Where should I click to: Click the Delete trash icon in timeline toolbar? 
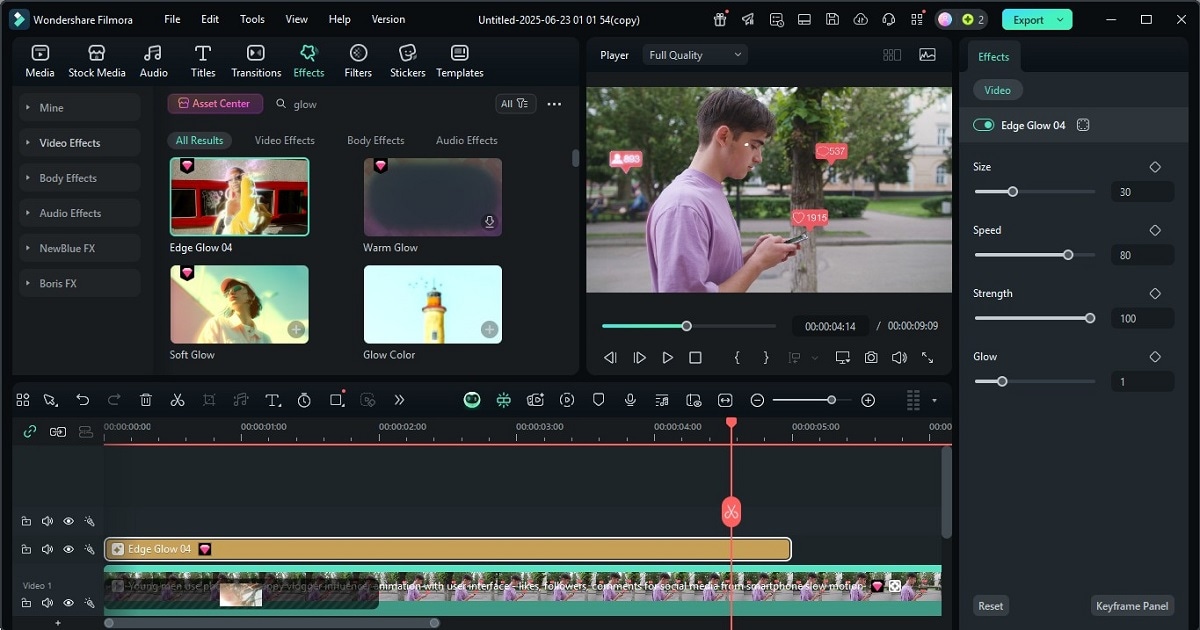point(146,400)
